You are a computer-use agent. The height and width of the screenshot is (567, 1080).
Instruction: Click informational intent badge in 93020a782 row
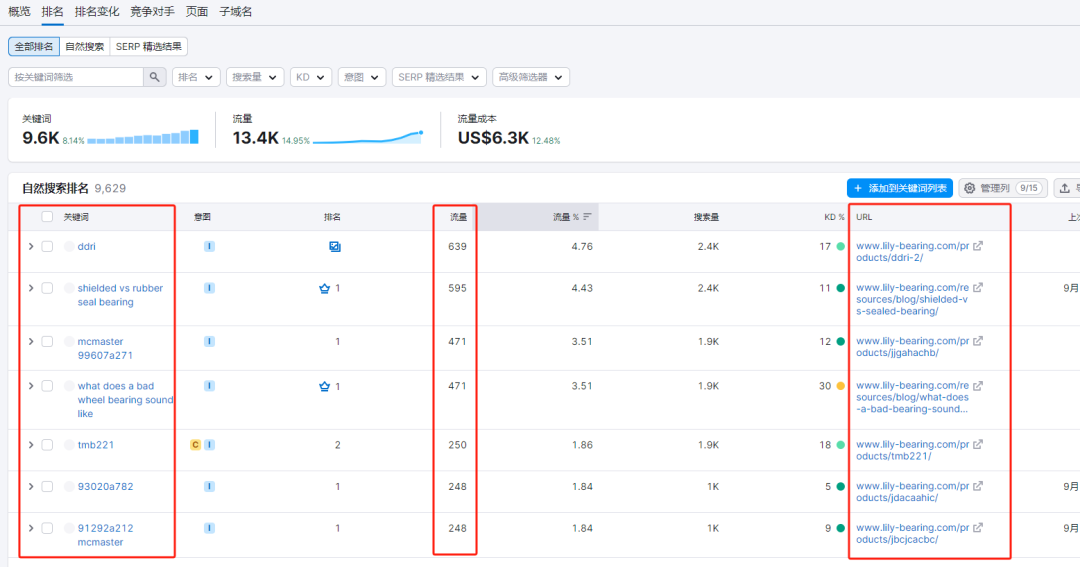pos(209,486)
